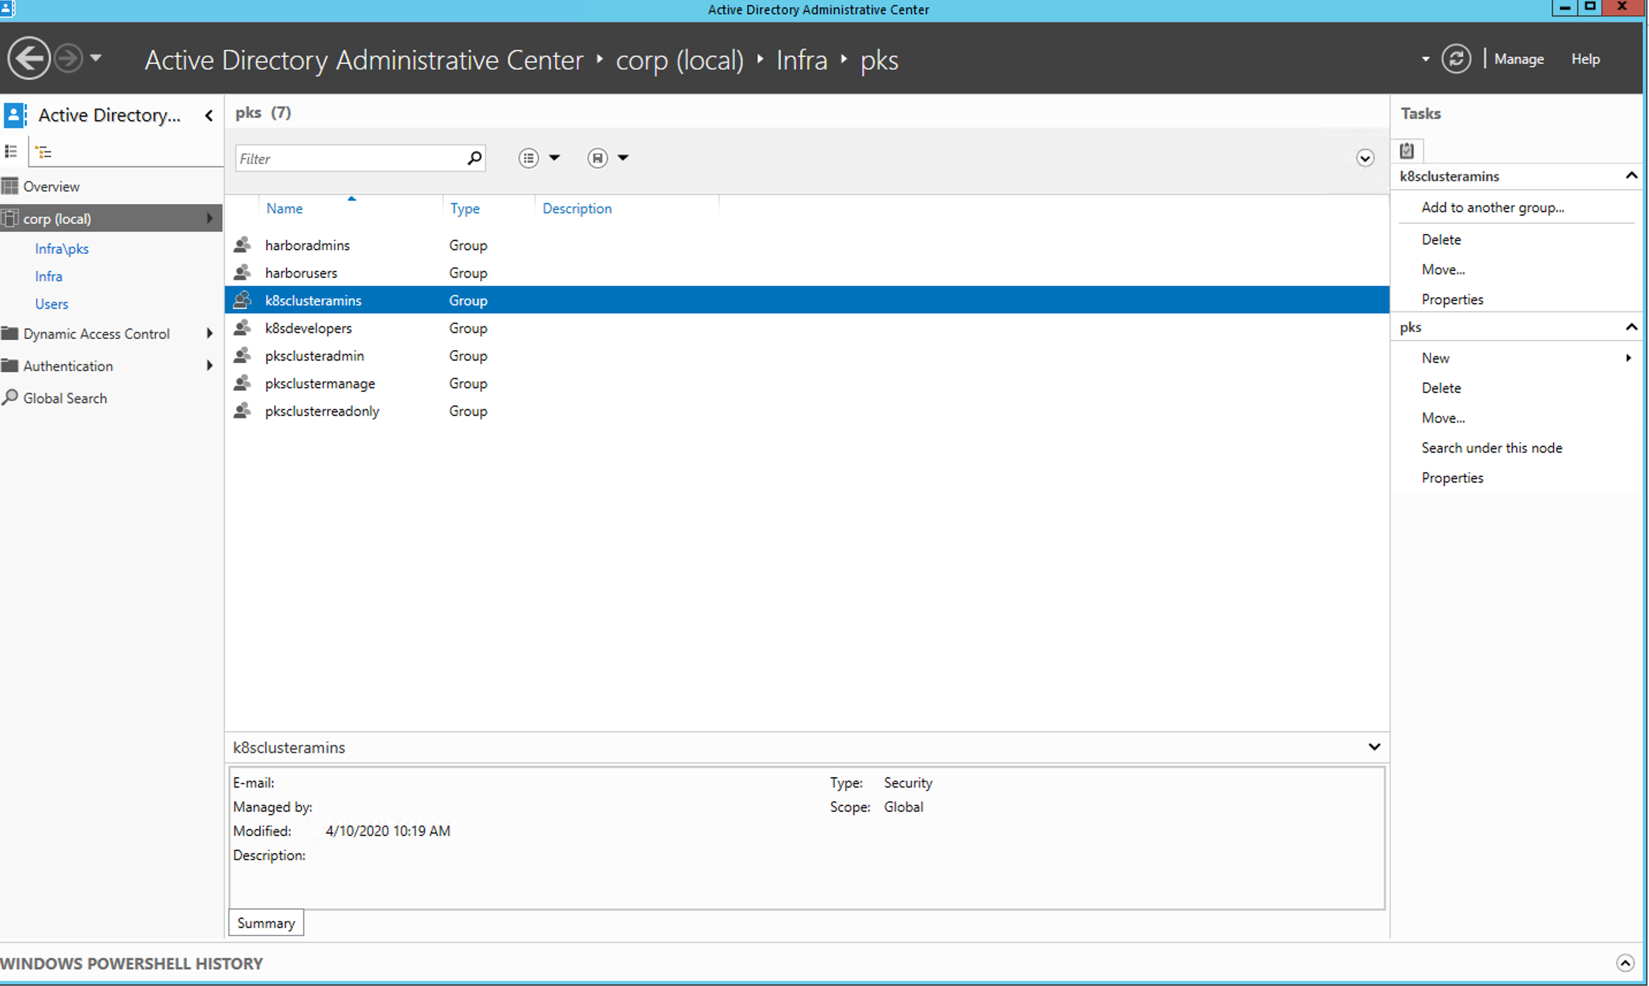This screenshot has width=1649, height=986.
Task: Open Properties under k8sclusteramins tasks
Action: click(1452, 300)
